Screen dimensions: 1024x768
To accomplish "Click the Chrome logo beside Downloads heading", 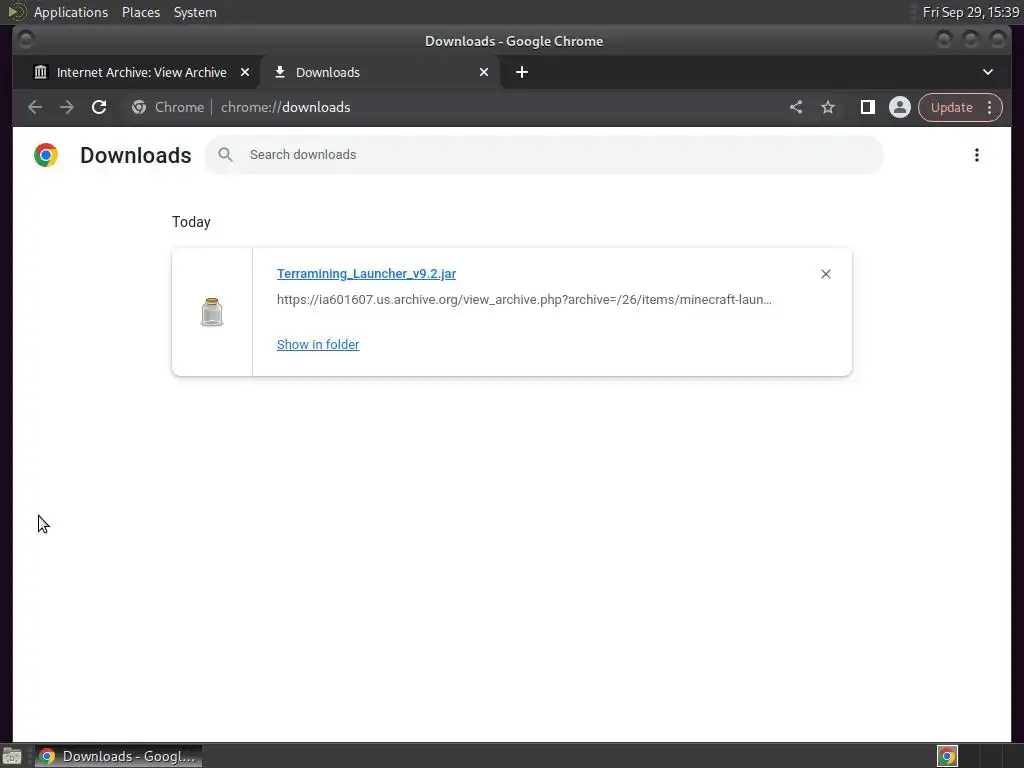I will (x=46, y=155).
